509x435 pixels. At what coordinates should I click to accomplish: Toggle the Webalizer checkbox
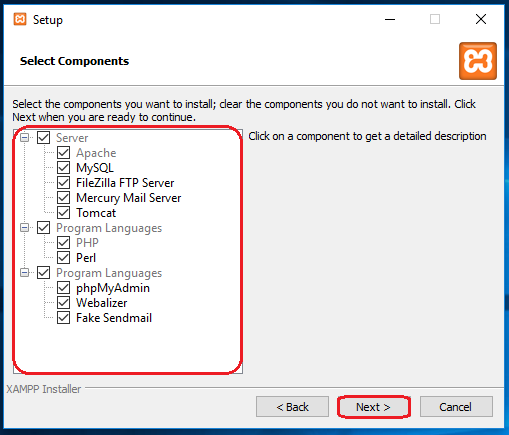click(x=63, y=303)
